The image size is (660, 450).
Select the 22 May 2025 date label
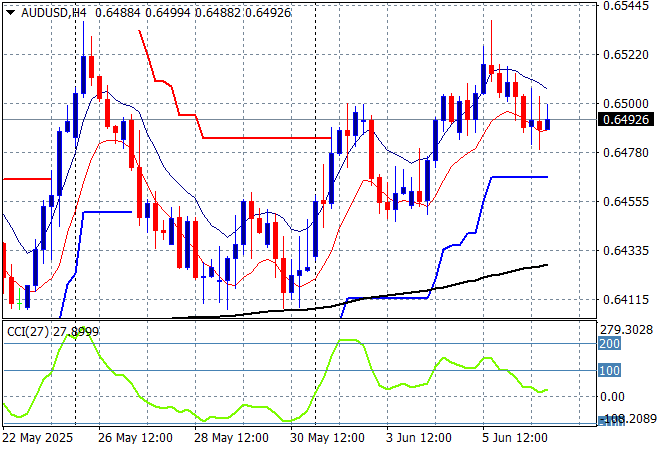pyautogui.click(x=37, y=438)
